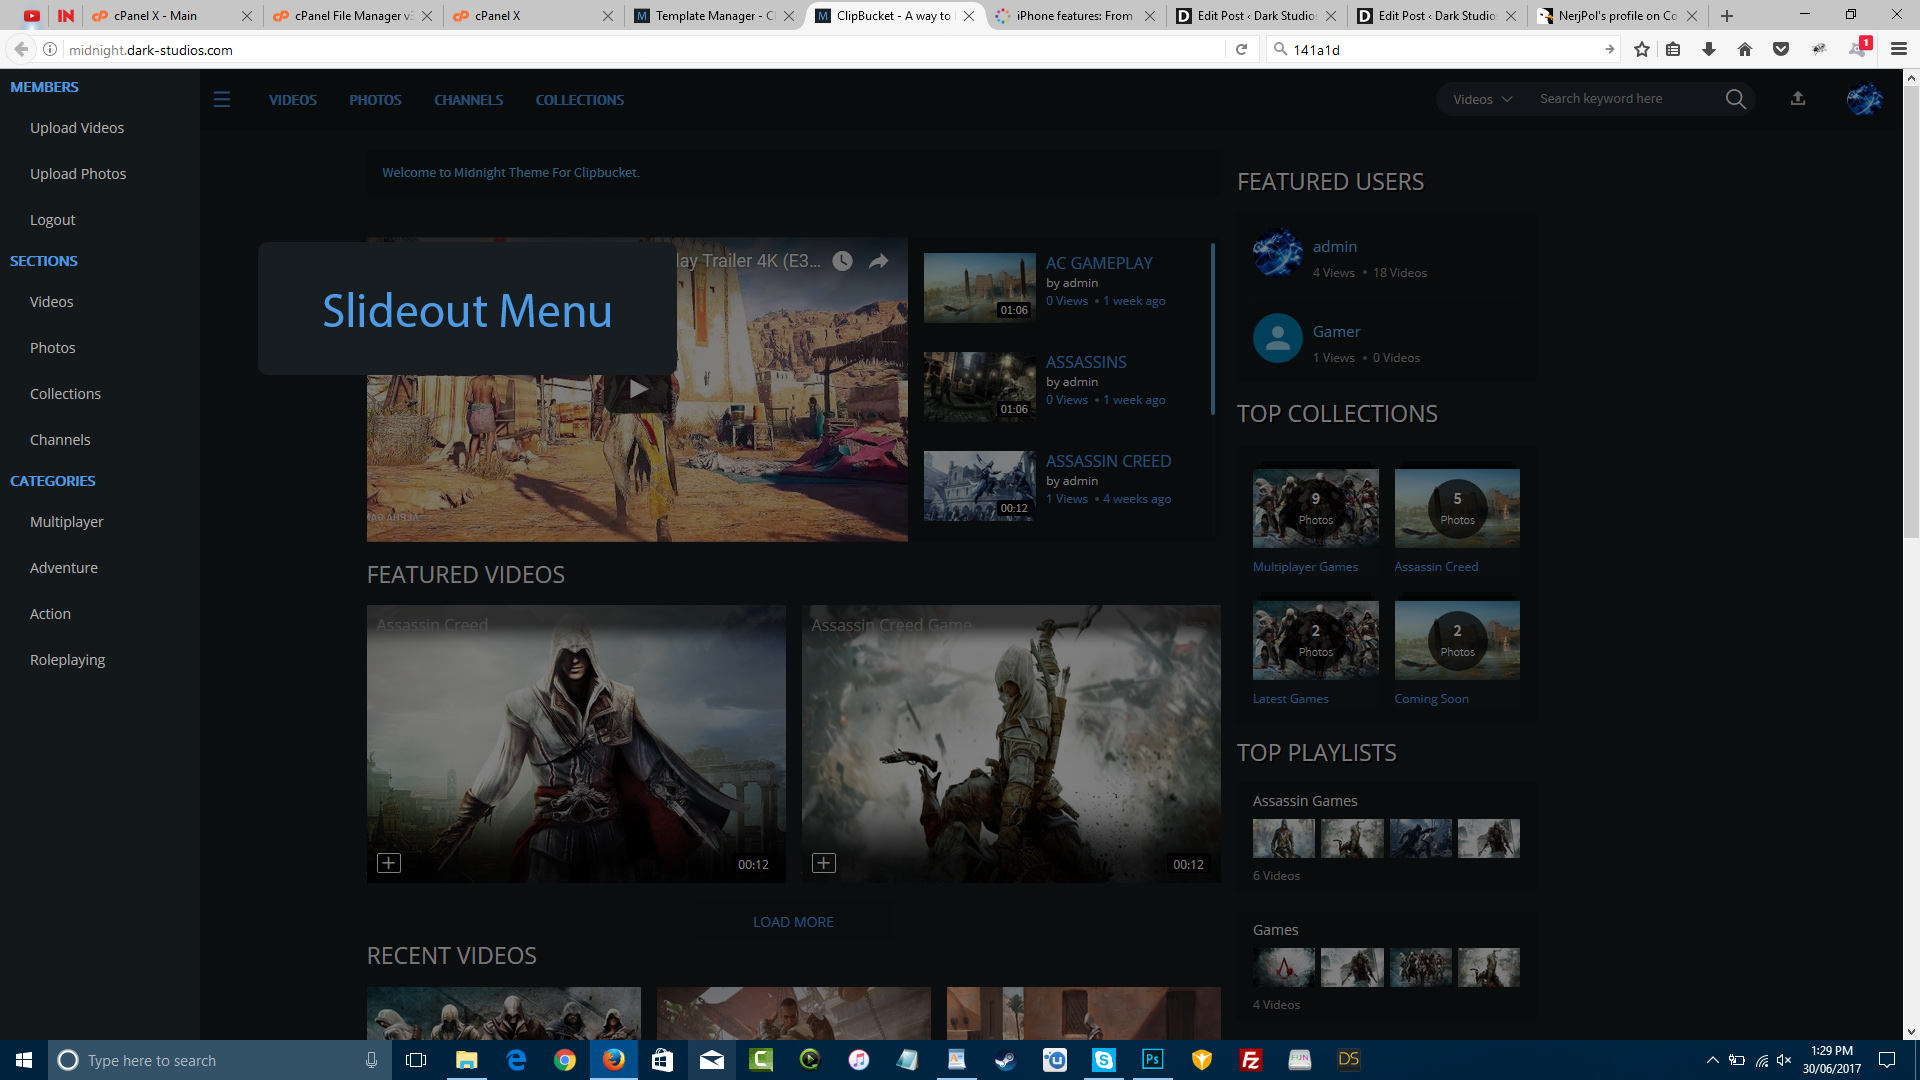Click Upload Videos in sidebar
The height and width of the screenshot is (1080, 1920).
pyautogui.click(x=77, y=128)
